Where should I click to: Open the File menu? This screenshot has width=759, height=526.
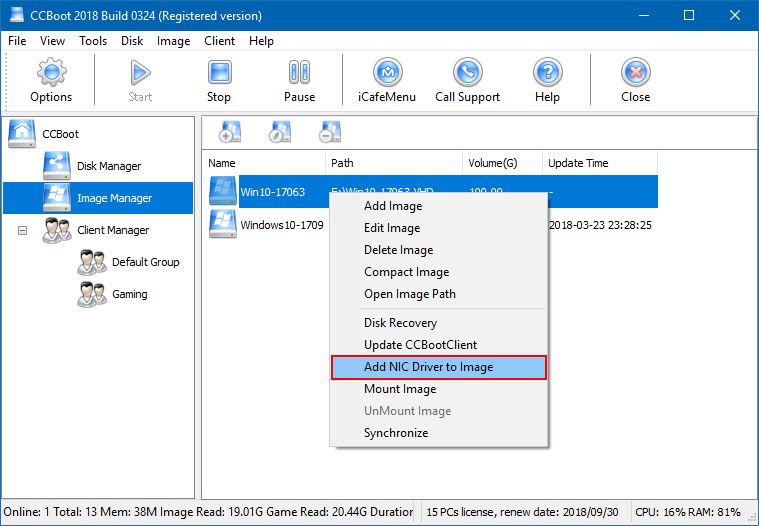pos(17,41)
